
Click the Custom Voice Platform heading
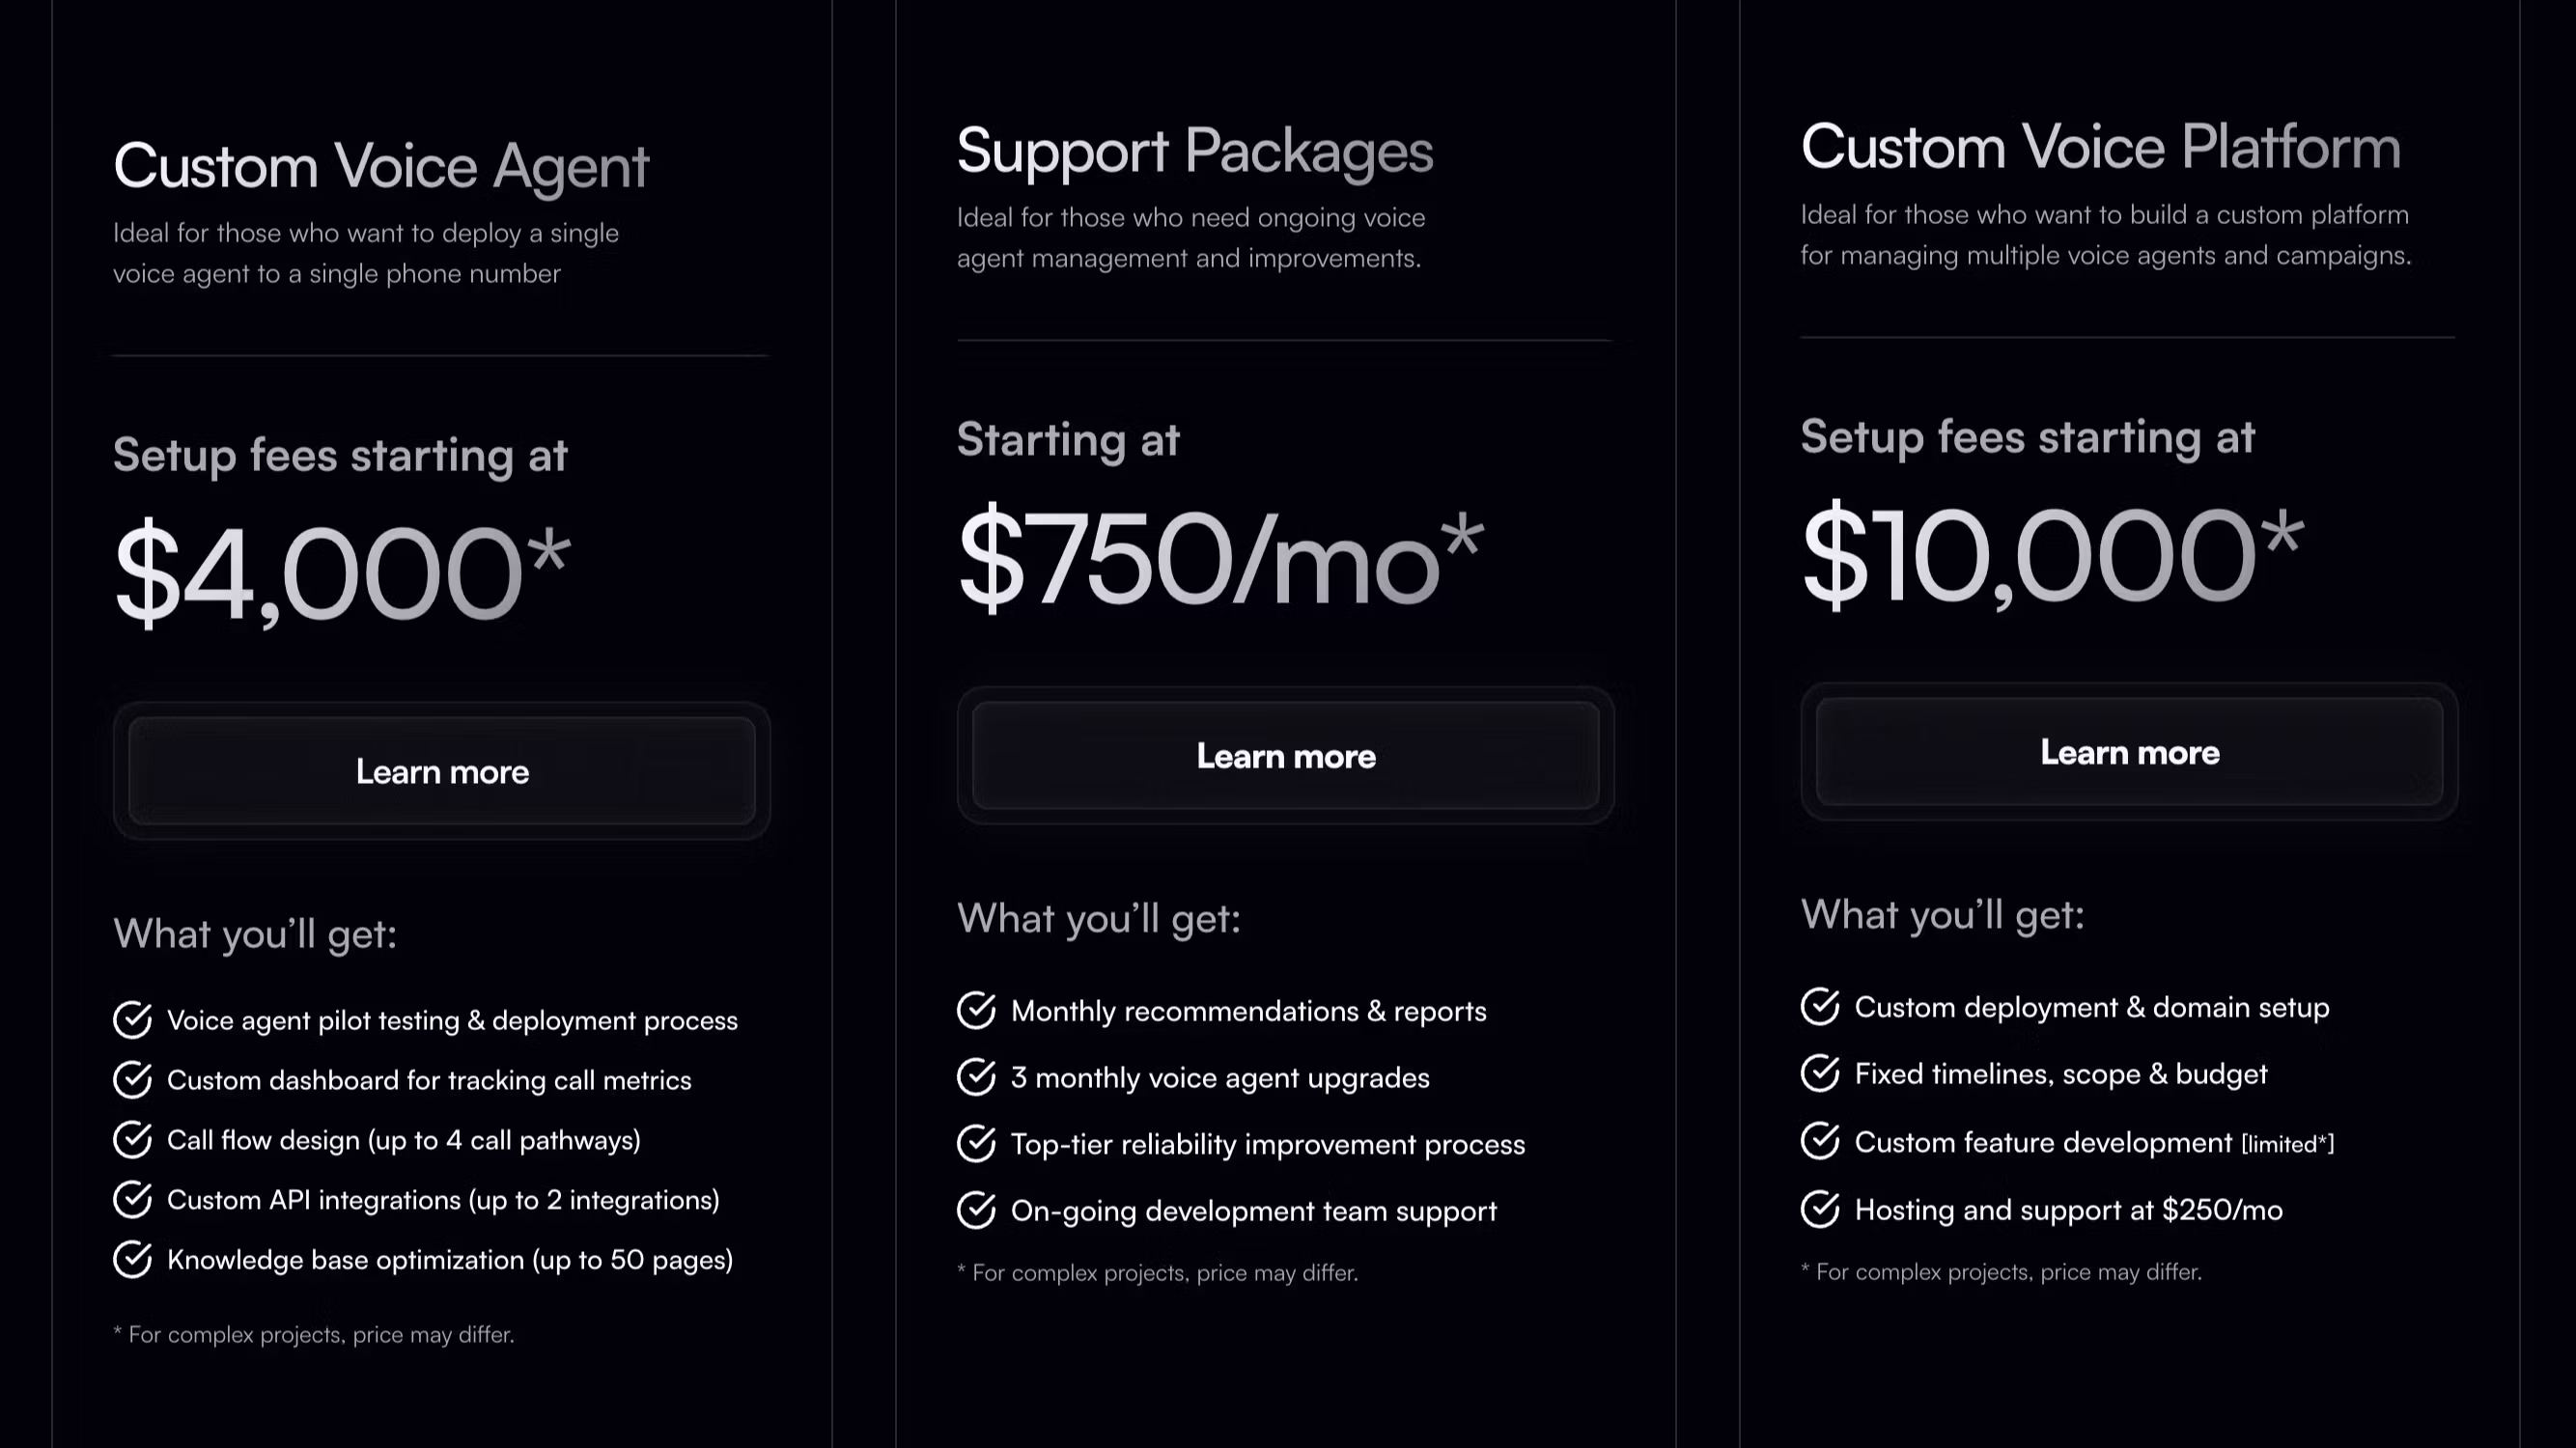(2100, 148)
